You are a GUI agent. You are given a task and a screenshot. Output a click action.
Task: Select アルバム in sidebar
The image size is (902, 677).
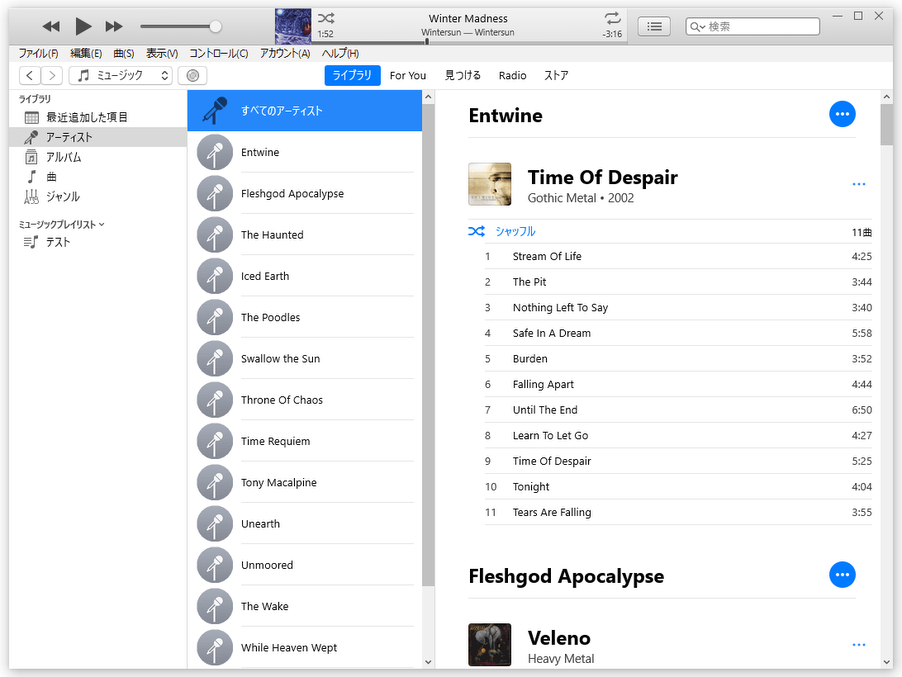(x=98, y=157)
